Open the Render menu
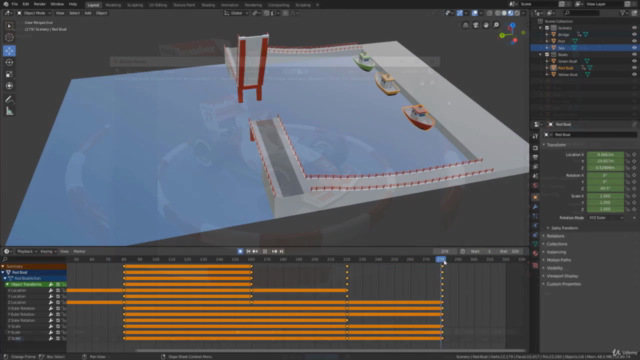The image size is (640, 360). [40, 4]
